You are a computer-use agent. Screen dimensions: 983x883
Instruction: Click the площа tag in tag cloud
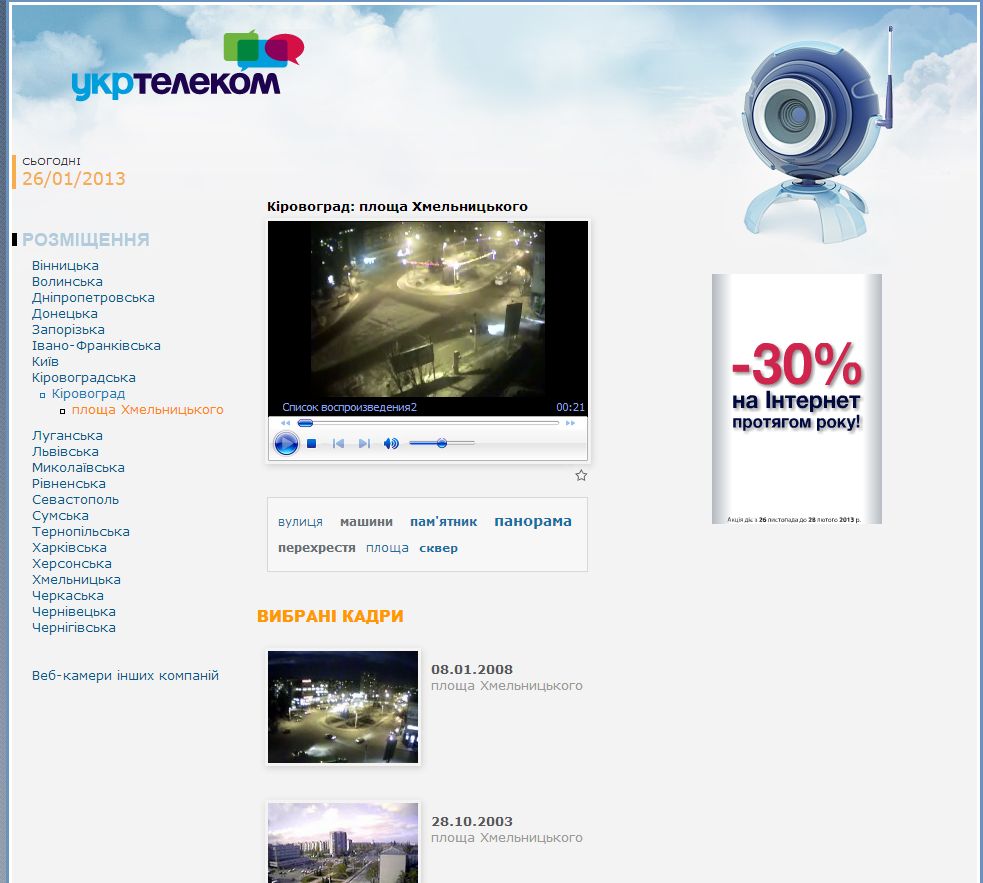click(x=387, y=548)
